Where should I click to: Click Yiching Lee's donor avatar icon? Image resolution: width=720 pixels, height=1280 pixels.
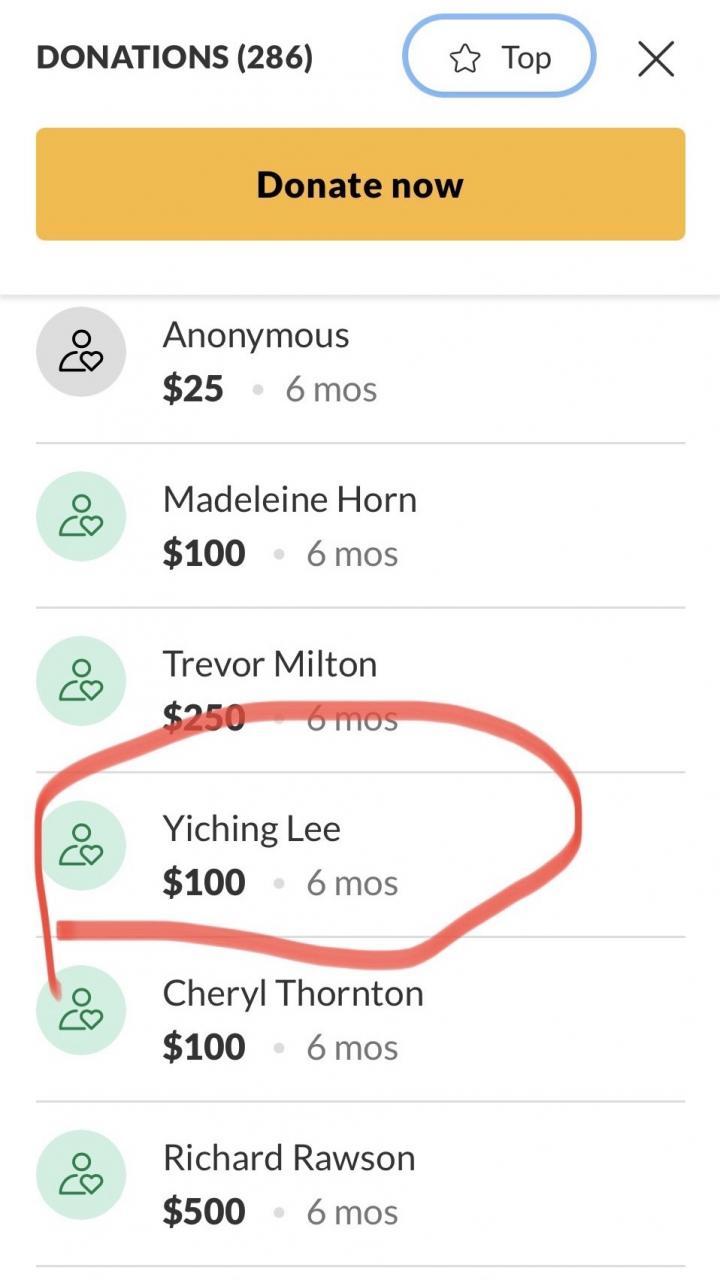click(x=81, y=845)
